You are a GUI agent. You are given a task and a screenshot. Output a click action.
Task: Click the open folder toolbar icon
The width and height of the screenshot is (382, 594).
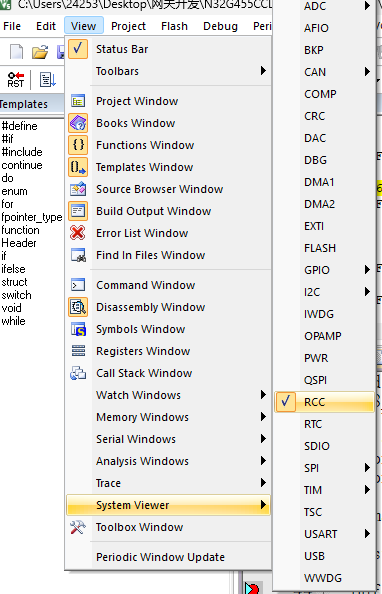pos(39,52)
